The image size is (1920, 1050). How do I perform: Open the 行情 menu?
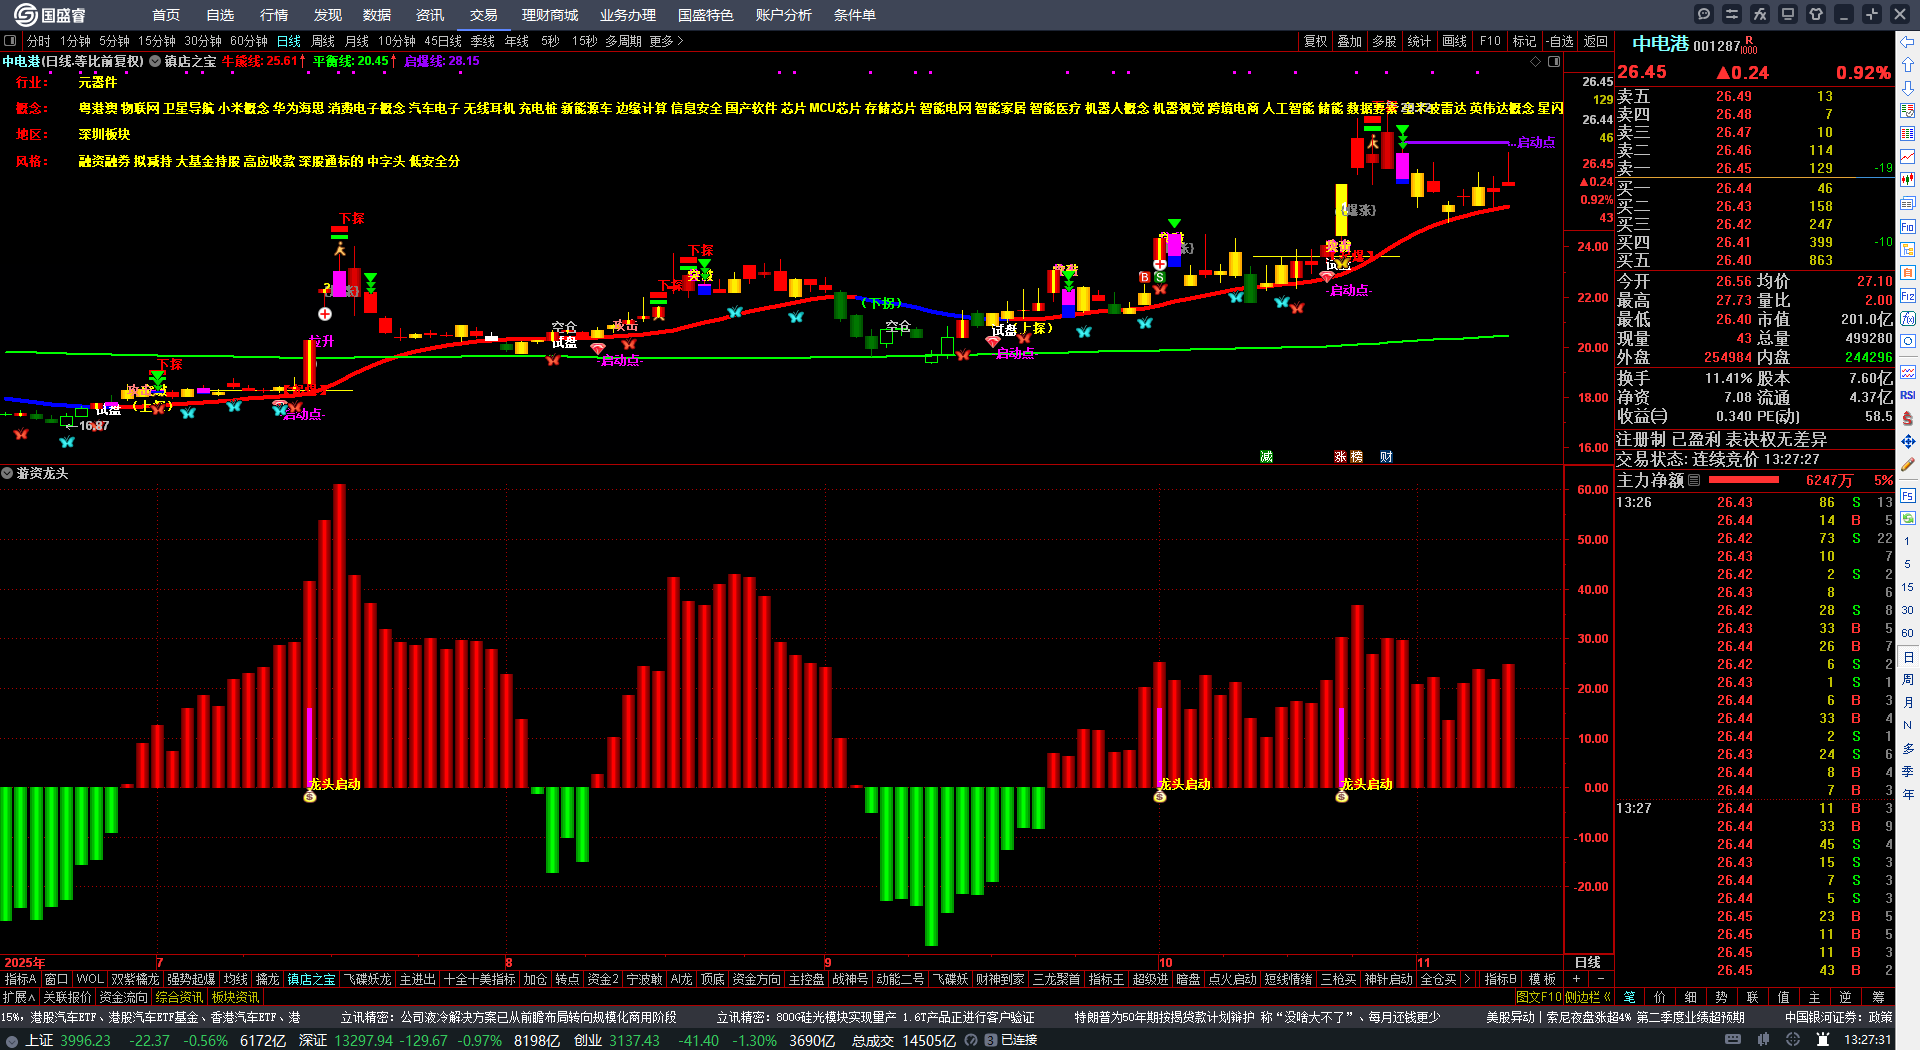click(x=274, y=15)
